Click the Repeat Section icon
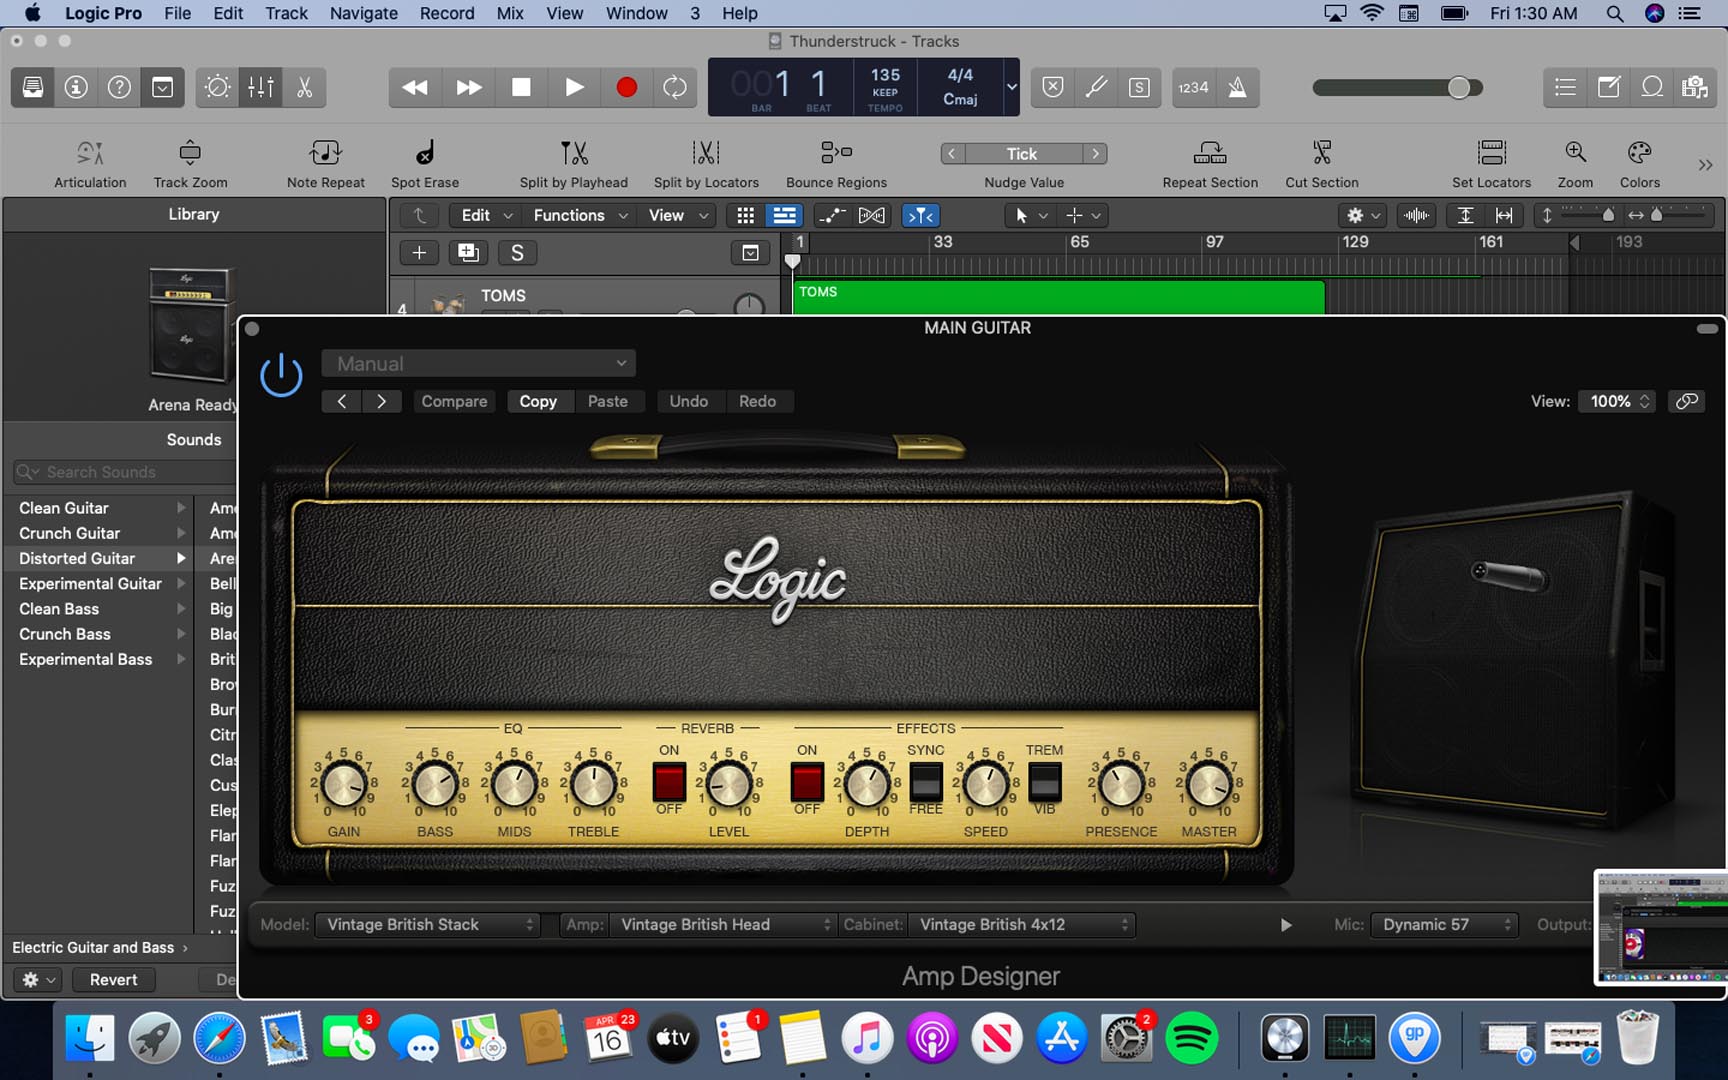This screenshot has width=1728, height=1080. pyautogui.click(x=1210, y=153)
